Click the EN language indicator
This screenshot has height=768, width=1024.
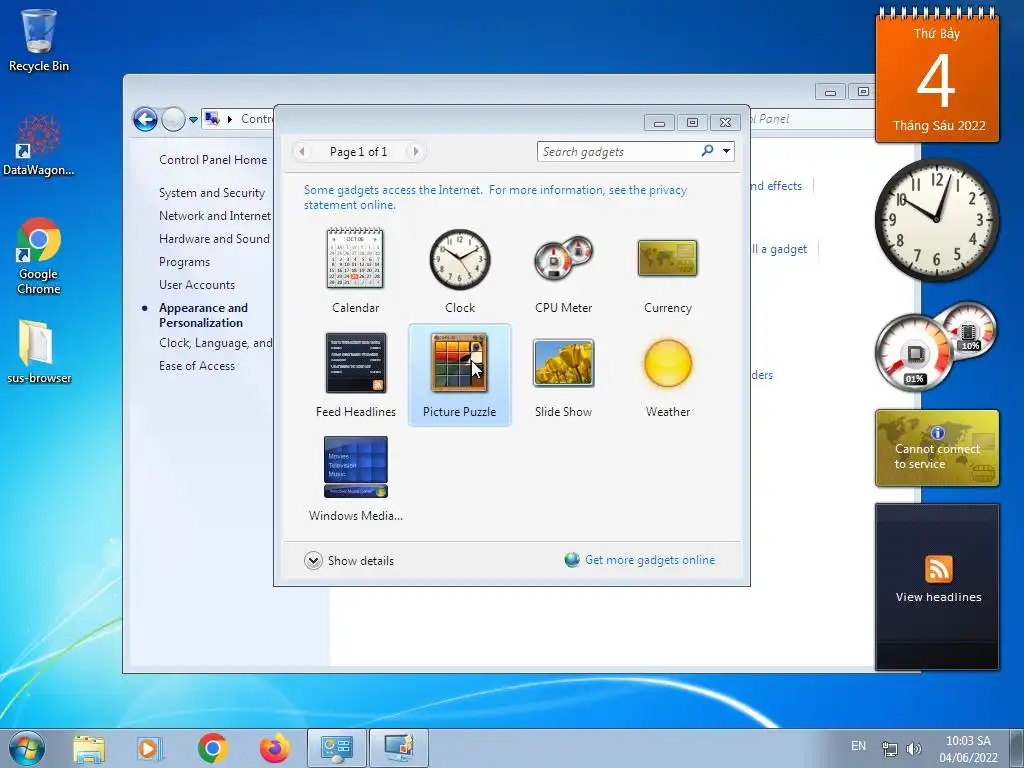(x=858, y=746)
